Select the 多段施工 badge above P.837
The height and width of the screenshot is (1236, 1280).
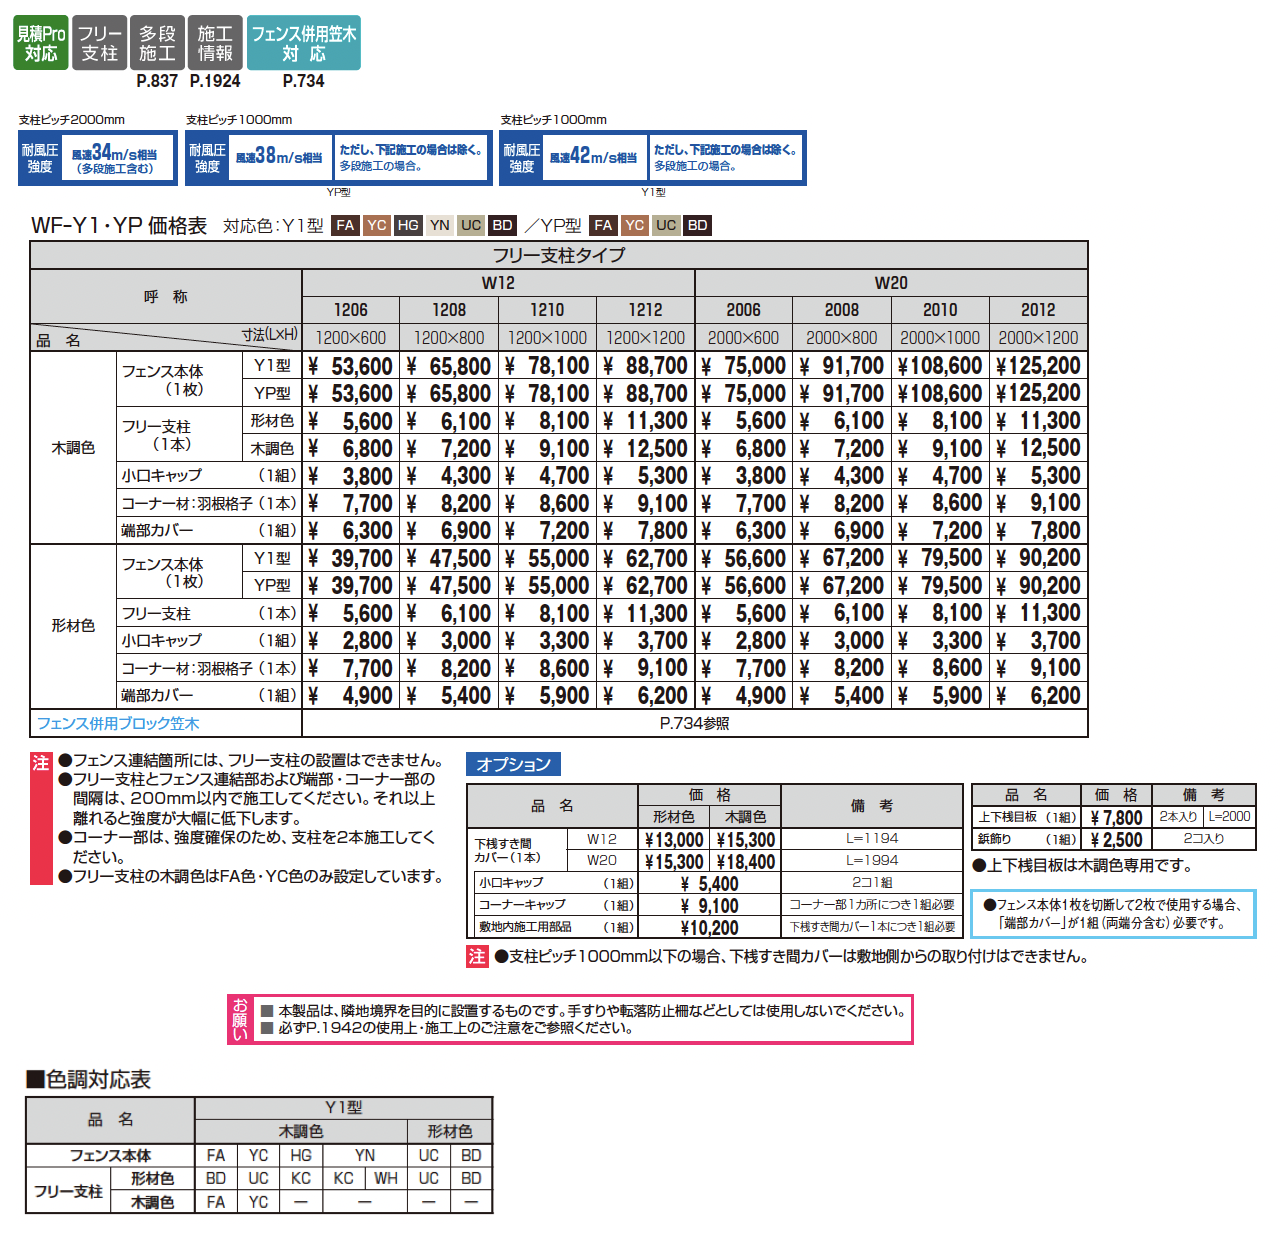pos(157,43)
